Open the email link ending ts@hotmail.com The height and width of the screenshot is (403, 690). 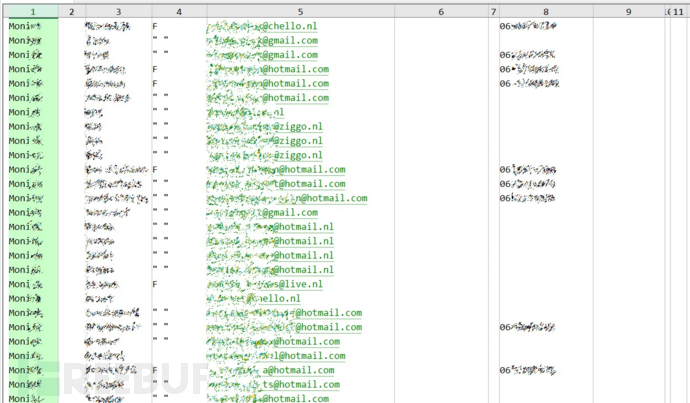click(273, 385)
